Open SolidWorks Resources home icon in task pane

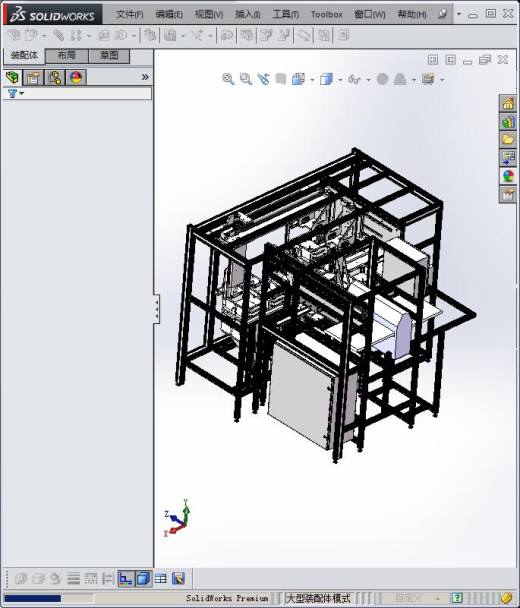click(508, 104)
